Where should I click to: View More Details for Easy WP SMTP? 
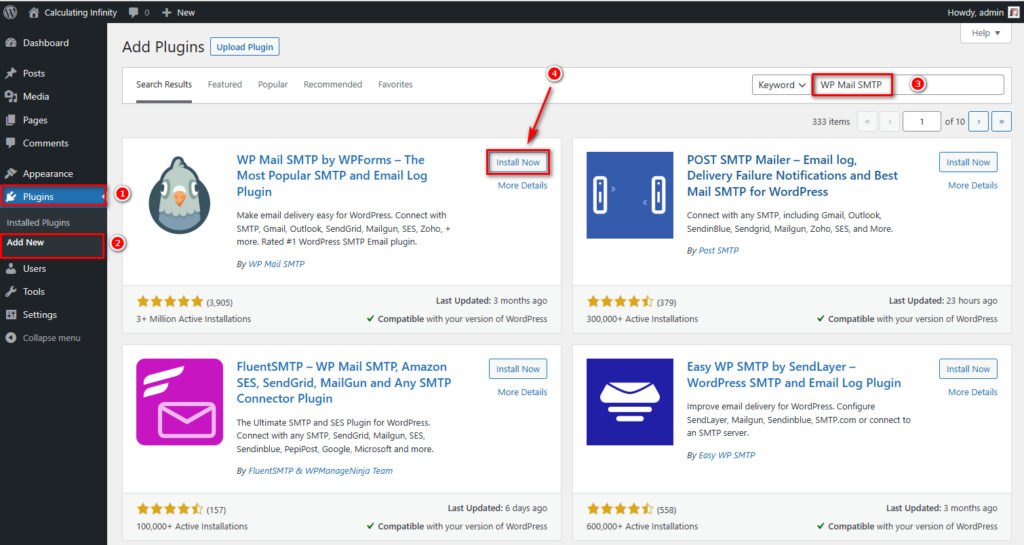(x=972, y=392)
